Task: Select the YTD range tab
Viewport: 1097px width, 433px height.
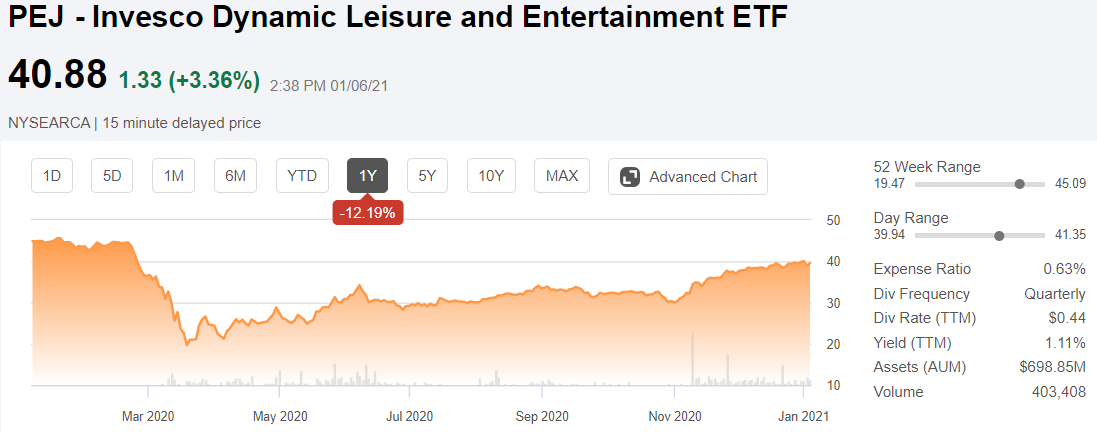Action: [302, 176]
